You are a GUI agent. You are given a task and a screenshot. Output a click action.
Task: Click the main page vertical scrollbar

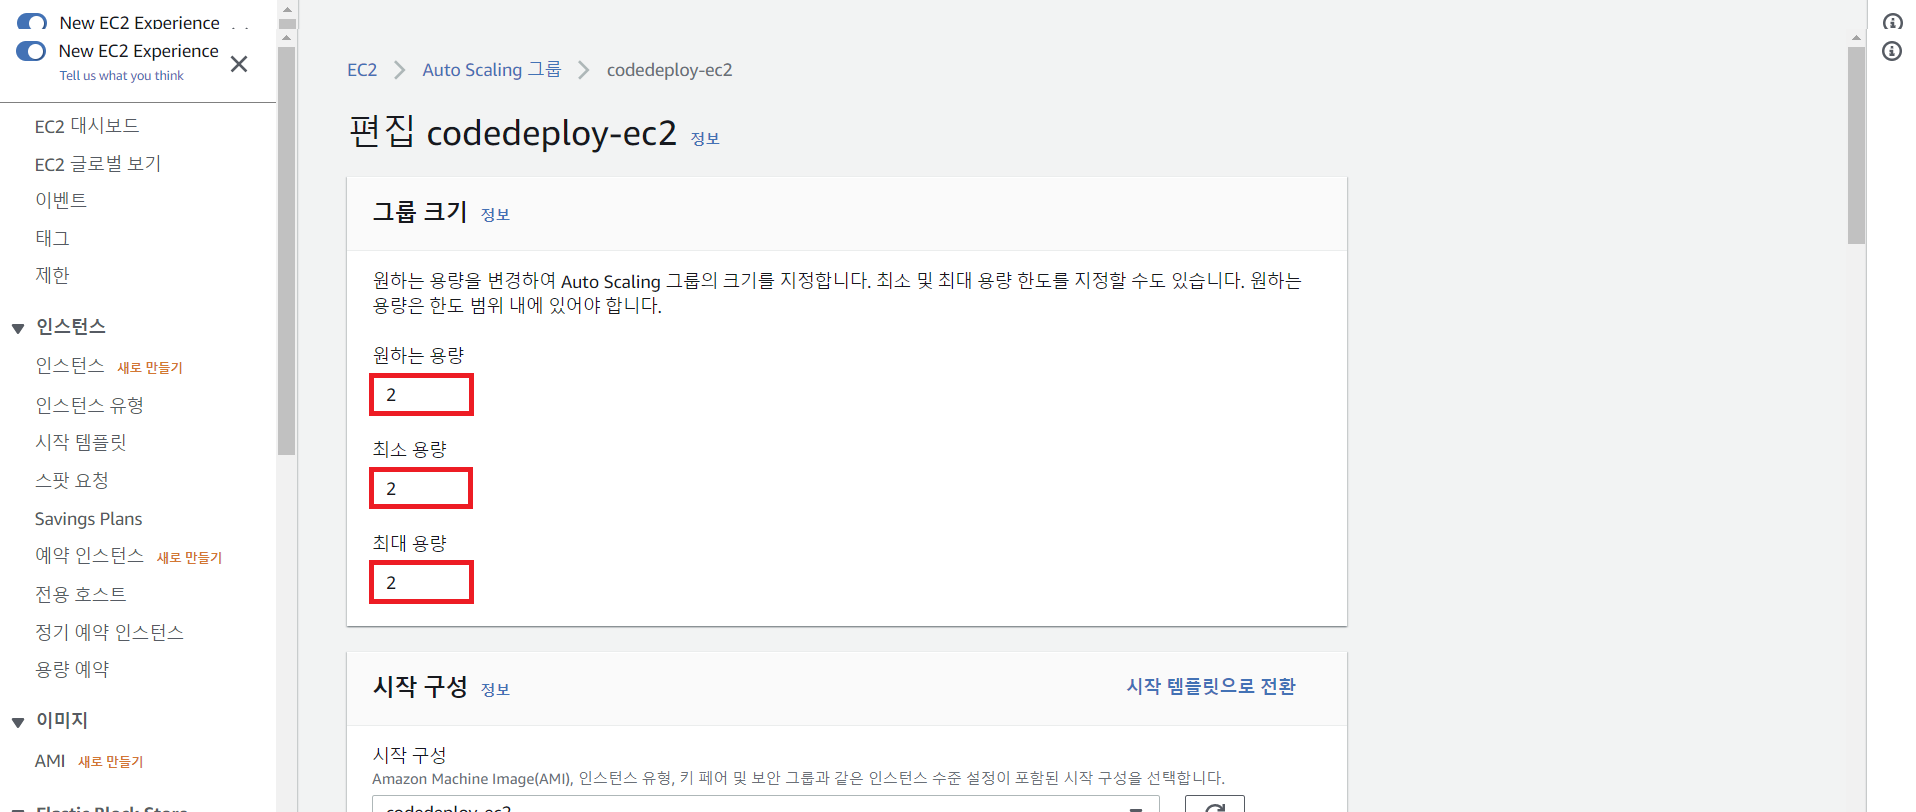point(1856,145)
